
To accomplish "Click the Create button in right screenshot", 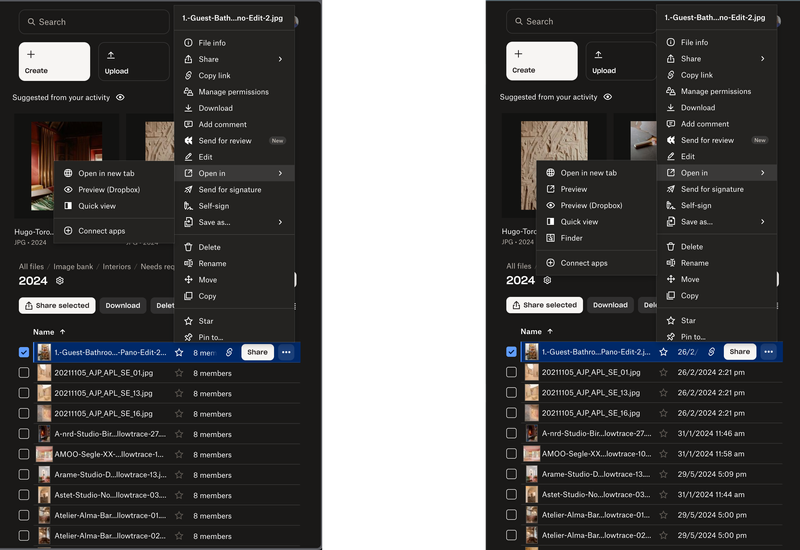I will (542, 61).
